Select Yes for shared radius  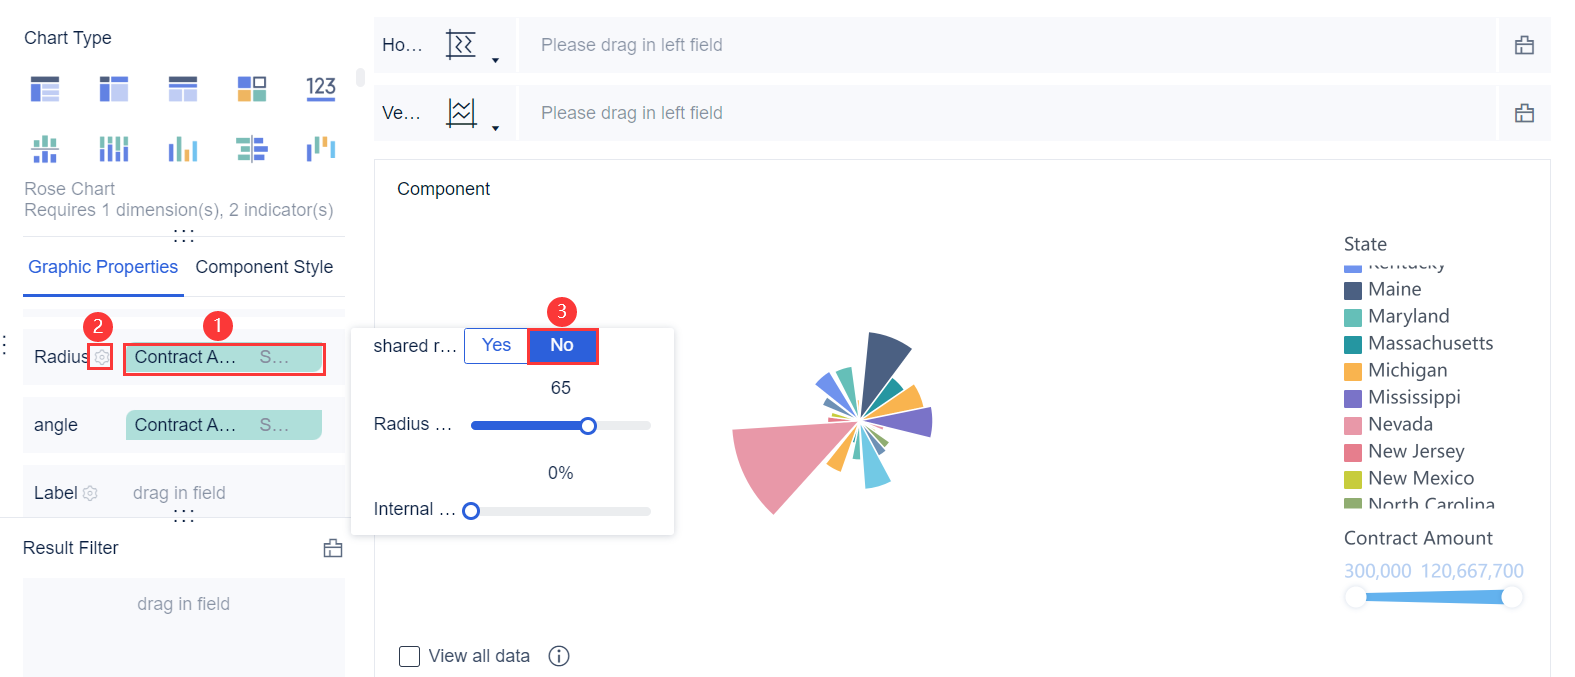tap(495, 346)
